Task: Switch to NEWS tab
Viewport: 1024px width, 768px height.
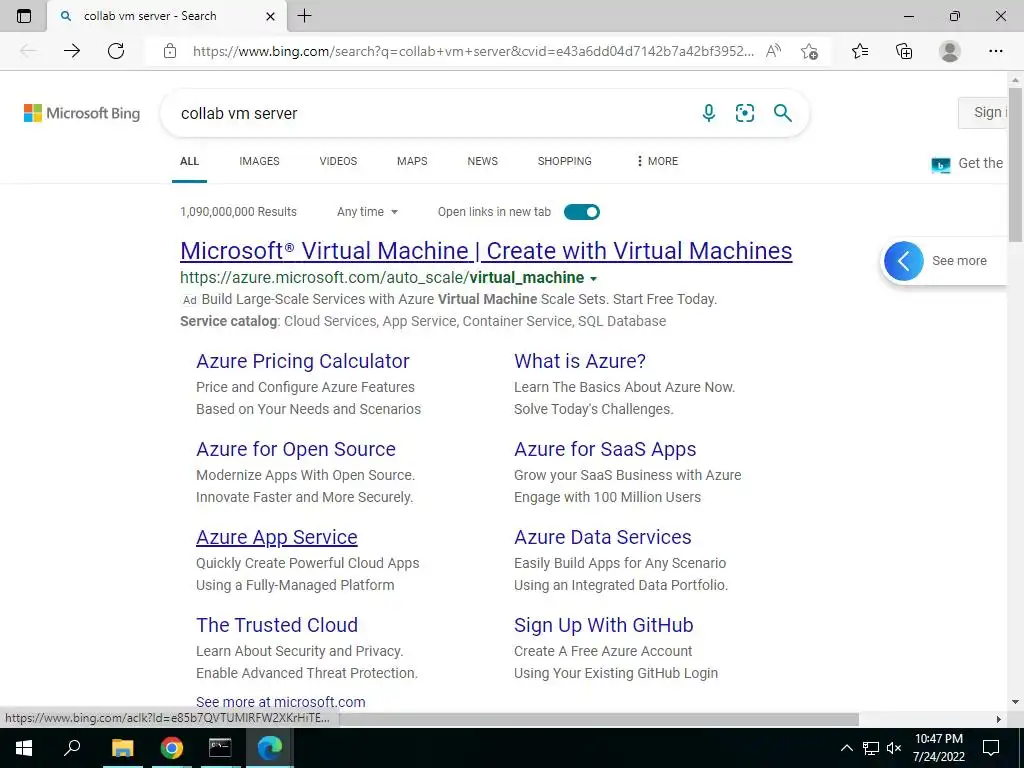Action: (x=483, y=161)
